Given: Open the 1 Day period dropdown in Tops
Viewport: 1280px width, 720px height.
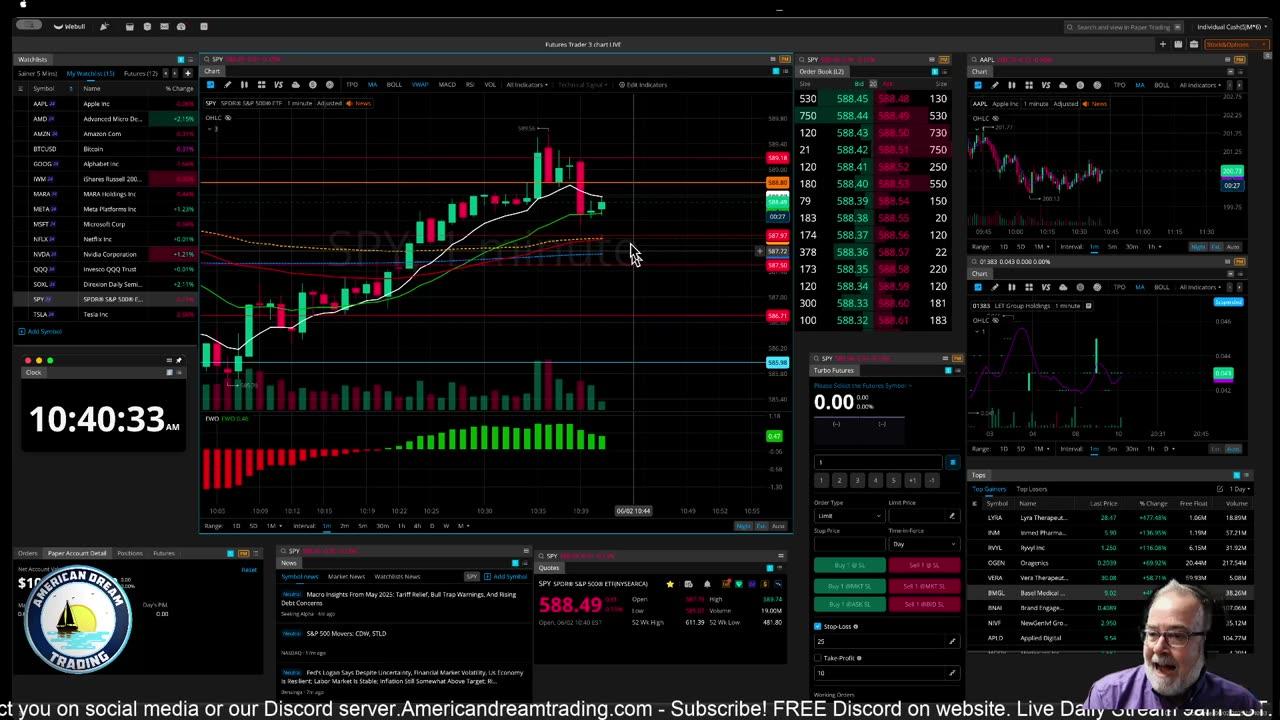Looking at the screenshot, I should (1238, 489).
